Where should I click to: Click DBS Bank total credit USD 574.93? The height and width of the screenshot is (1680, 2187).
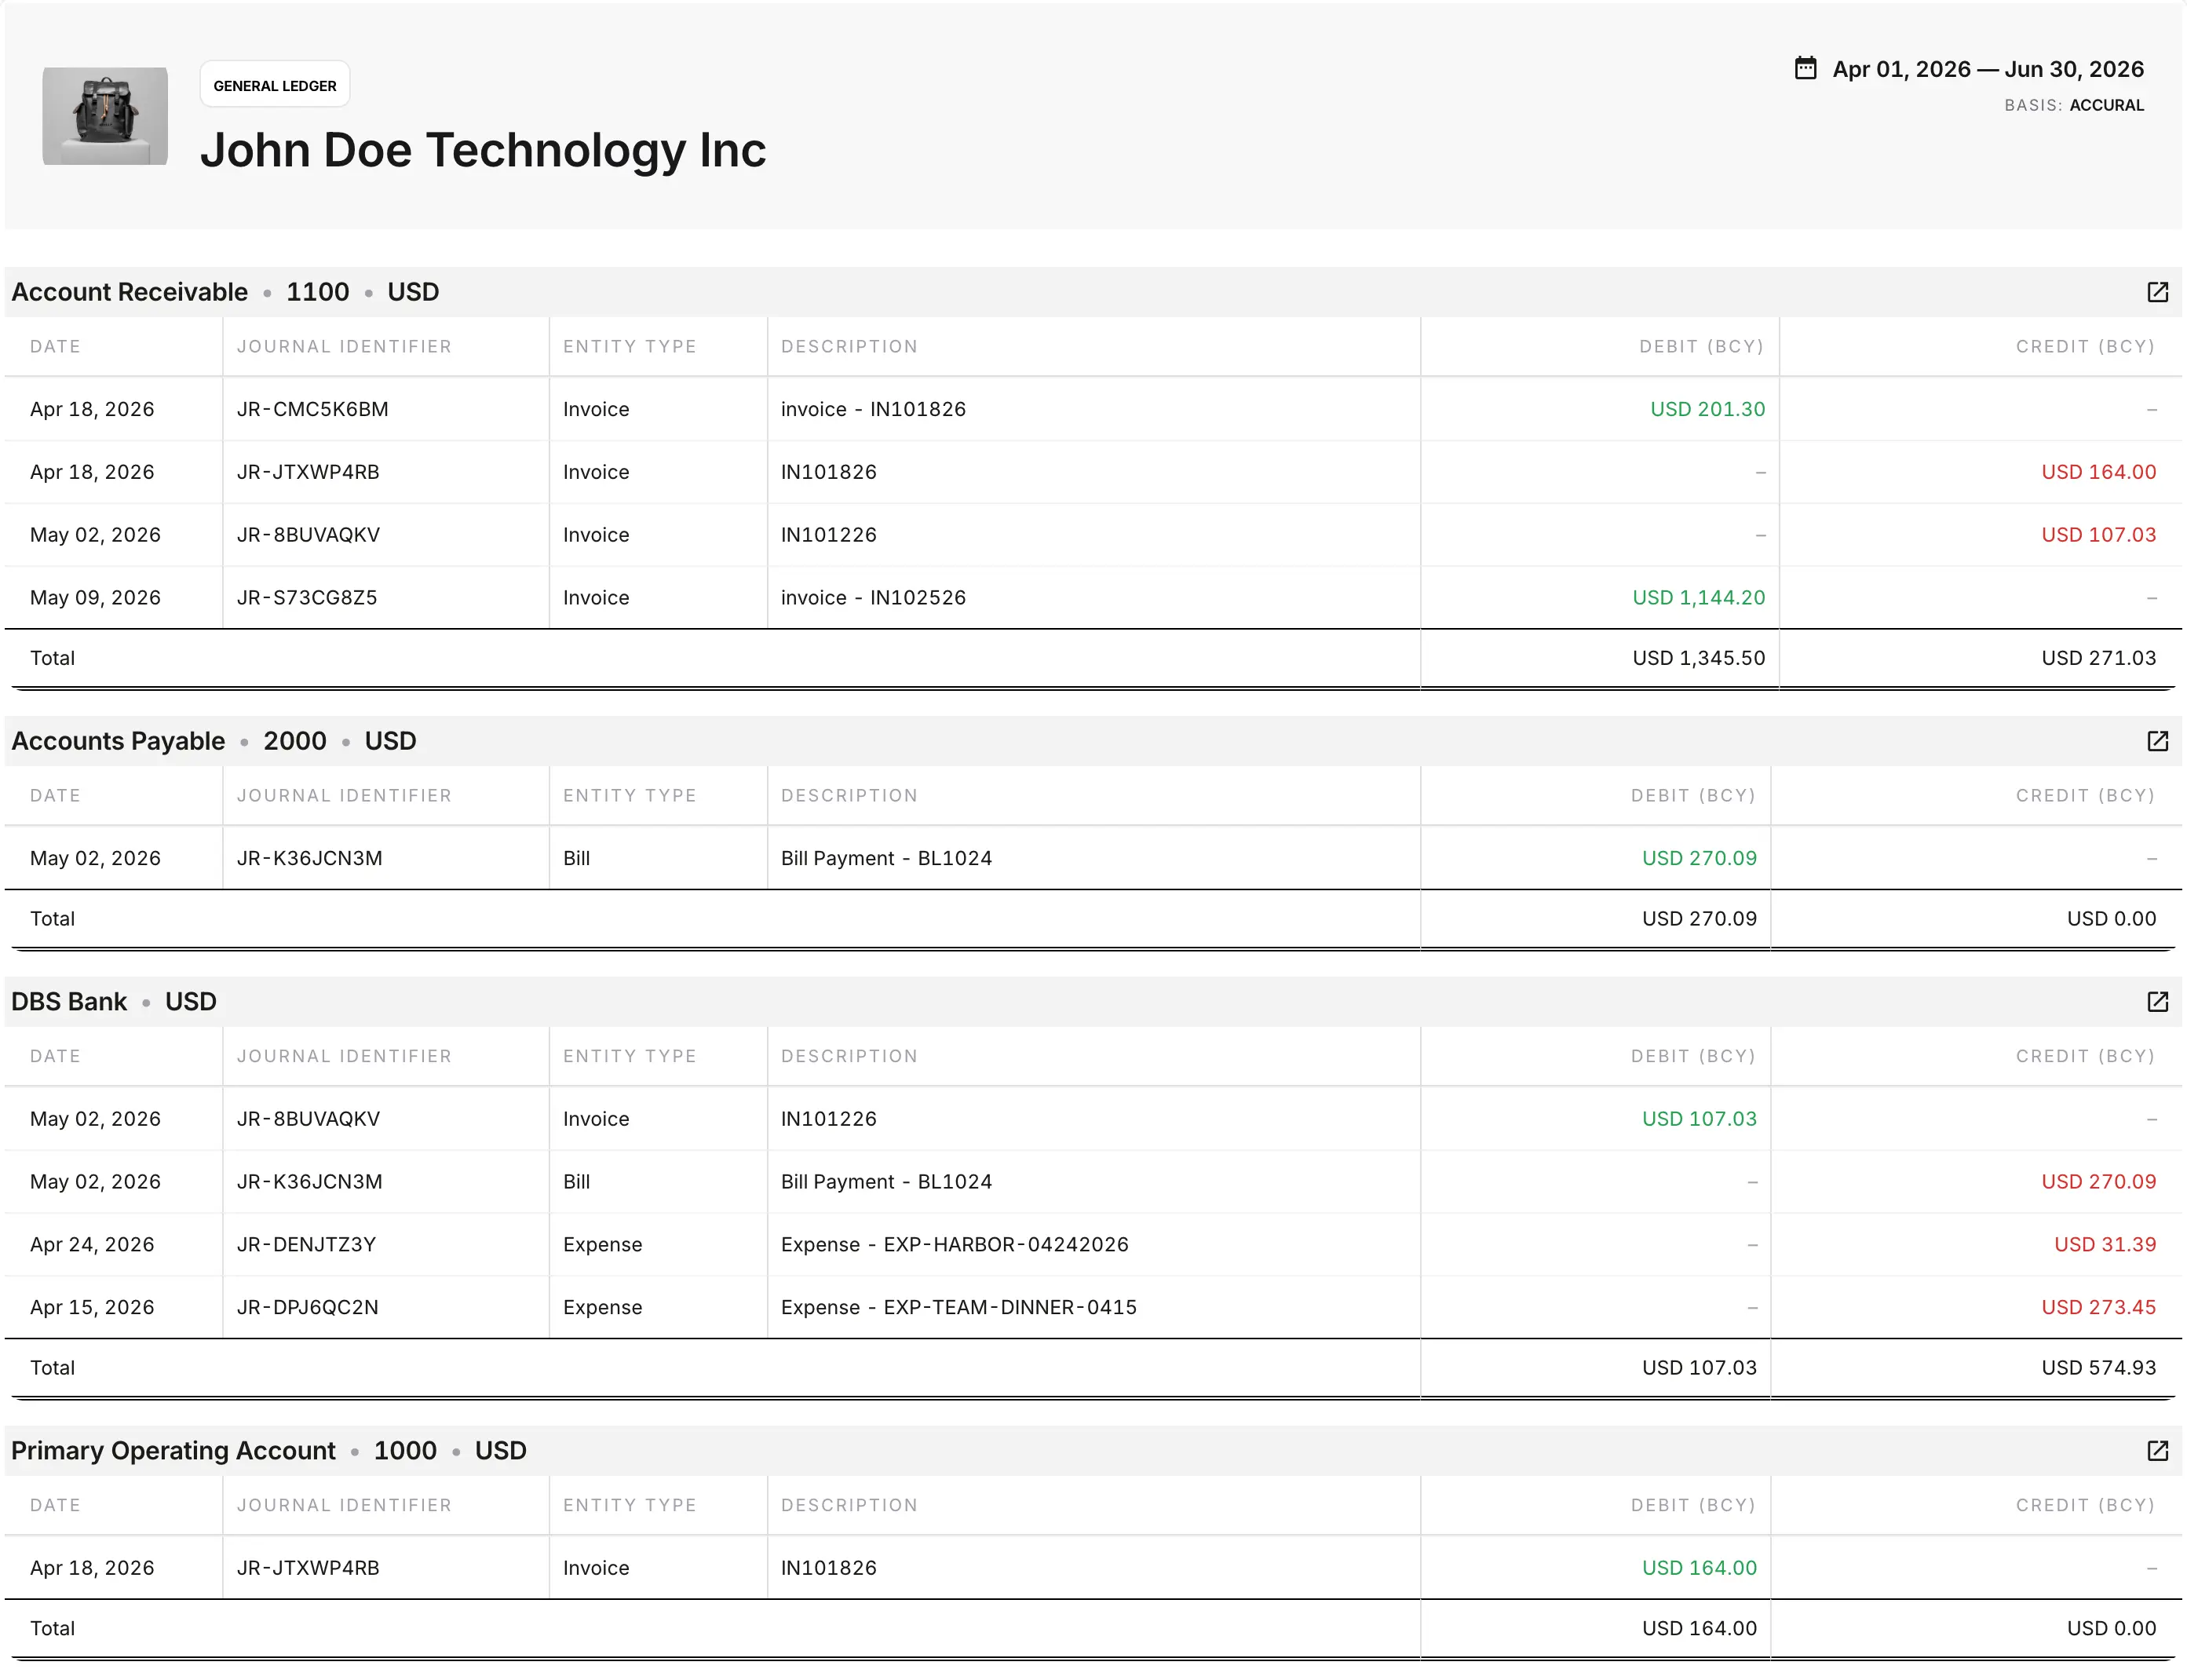2098,1368
